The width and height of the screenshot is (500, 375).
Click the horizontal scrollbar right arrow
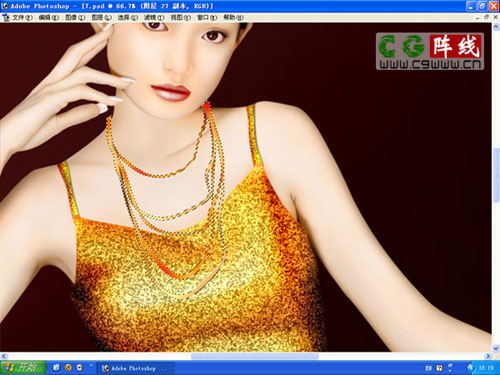click(488, 356)
